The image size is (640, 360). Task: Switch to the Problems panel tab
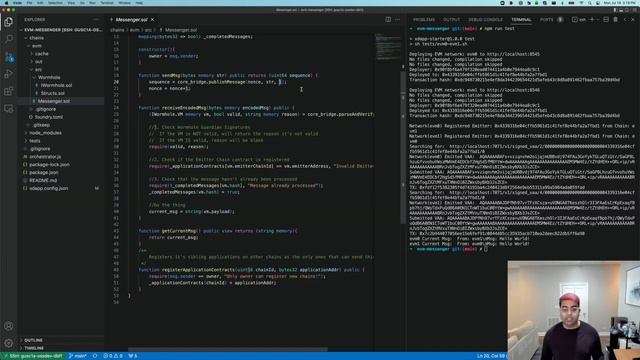tap(424, 20)
